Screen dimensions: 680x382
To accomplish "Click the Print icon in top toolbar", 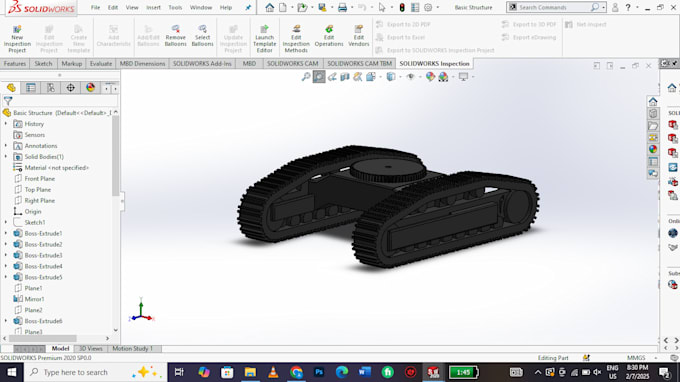I will (342, 7).
